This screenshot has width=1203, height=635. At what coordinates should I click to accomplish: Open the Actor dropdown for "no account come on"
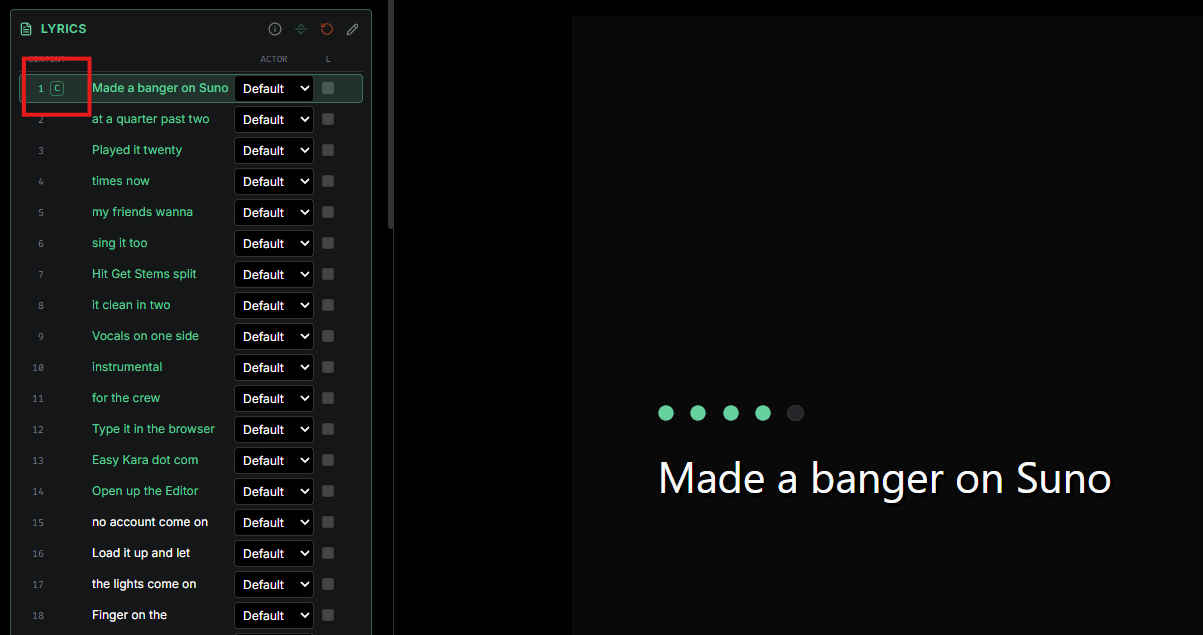[274, 522]
